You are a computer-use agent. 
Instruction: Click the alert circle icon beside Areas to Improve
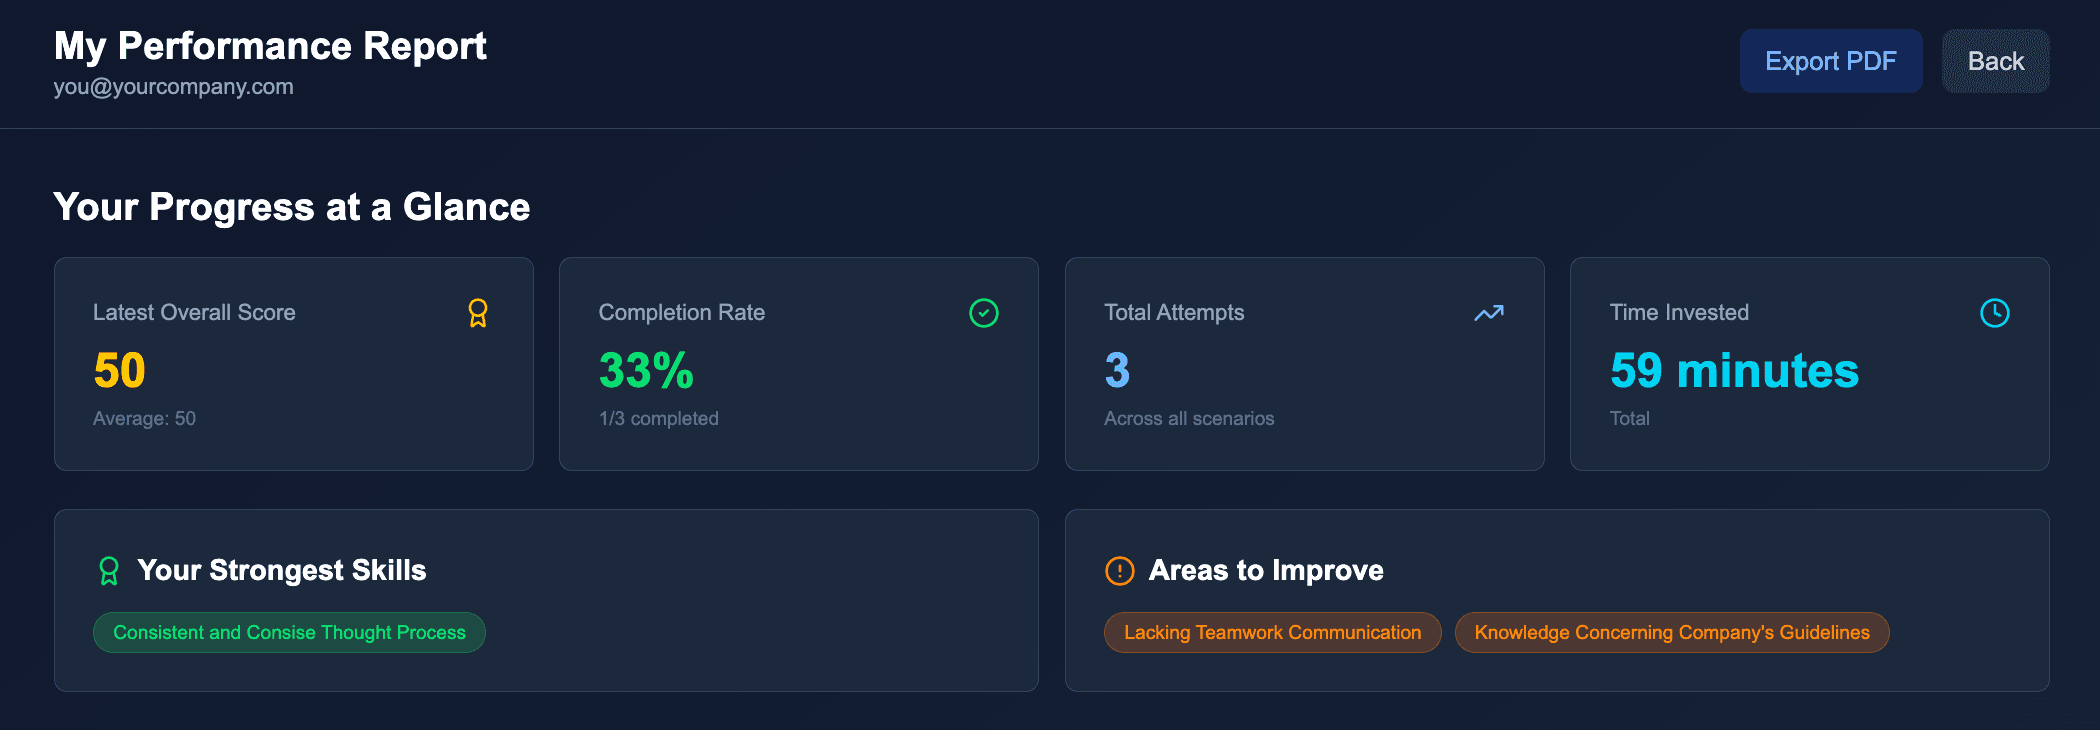point(1119,571)
